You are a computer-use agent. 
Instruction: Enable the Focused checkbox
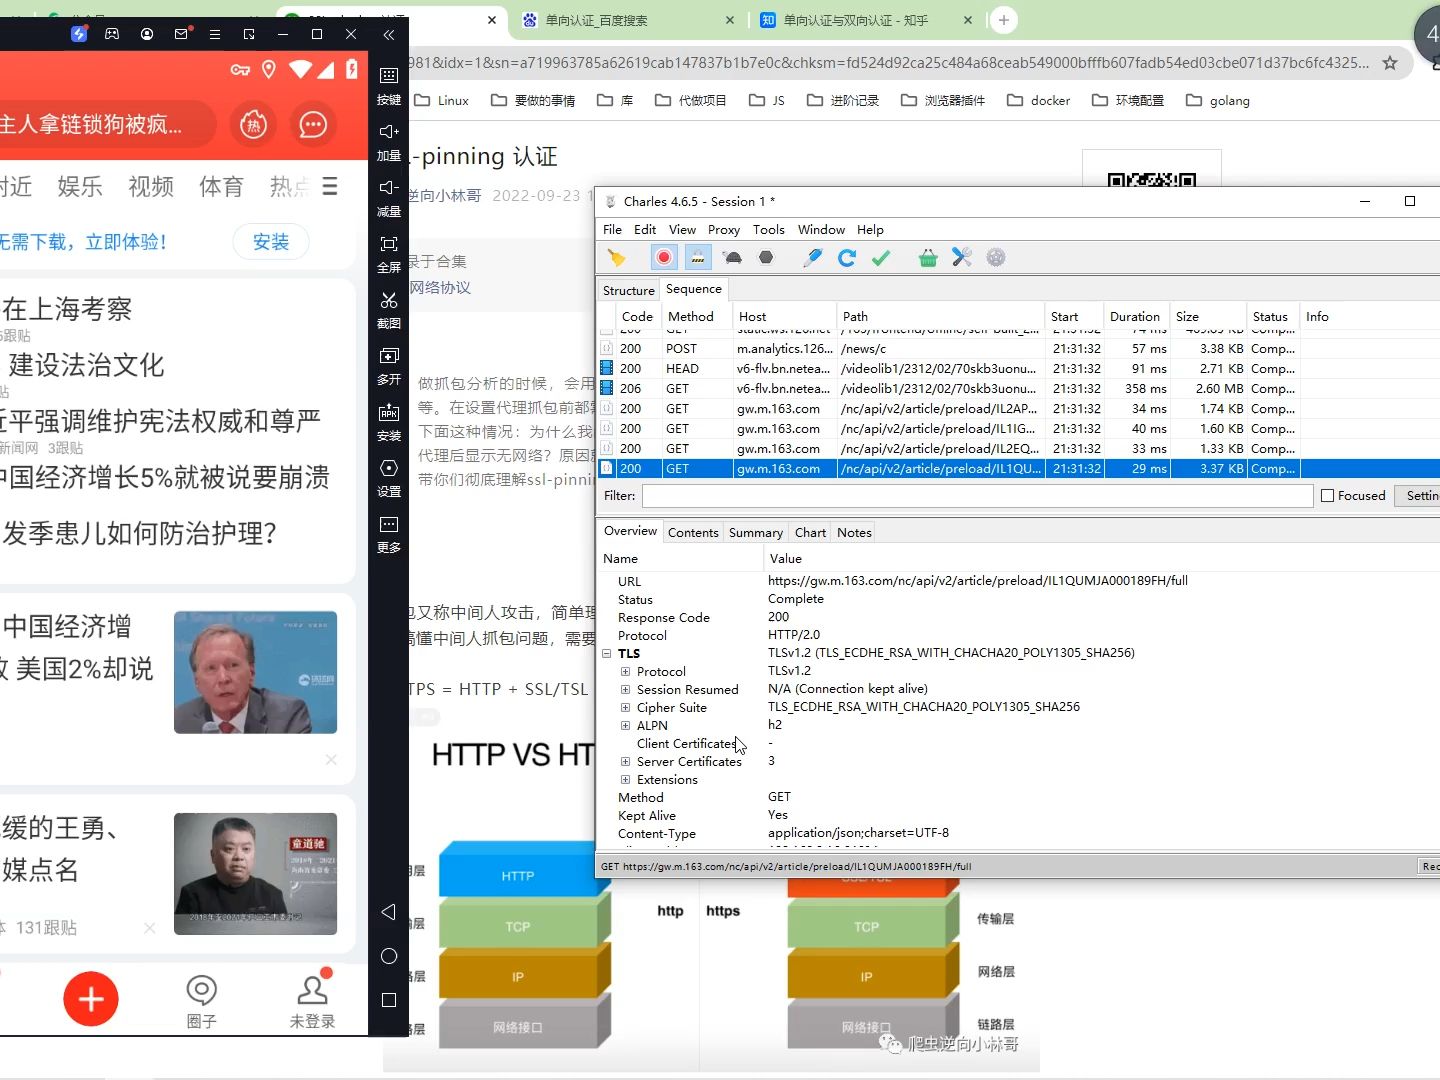(1327, 496)
